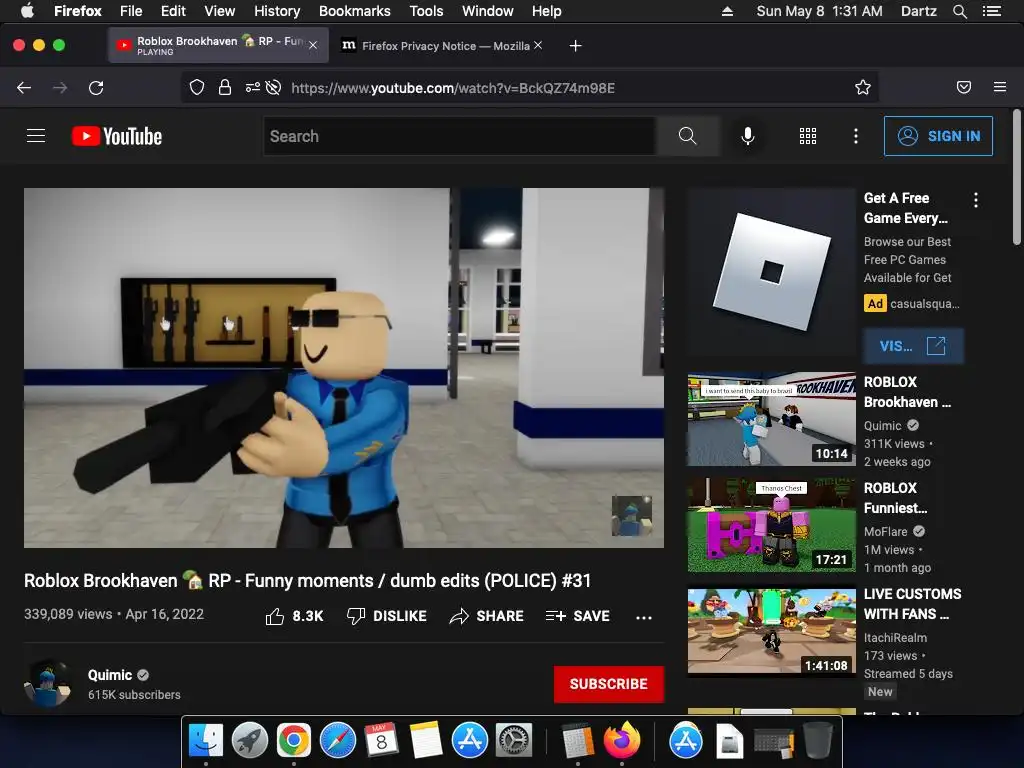The height and width of the screenshot is (768, 1024).
Task: Click the DISLIKE button
Action: click(x=387, y=616)
